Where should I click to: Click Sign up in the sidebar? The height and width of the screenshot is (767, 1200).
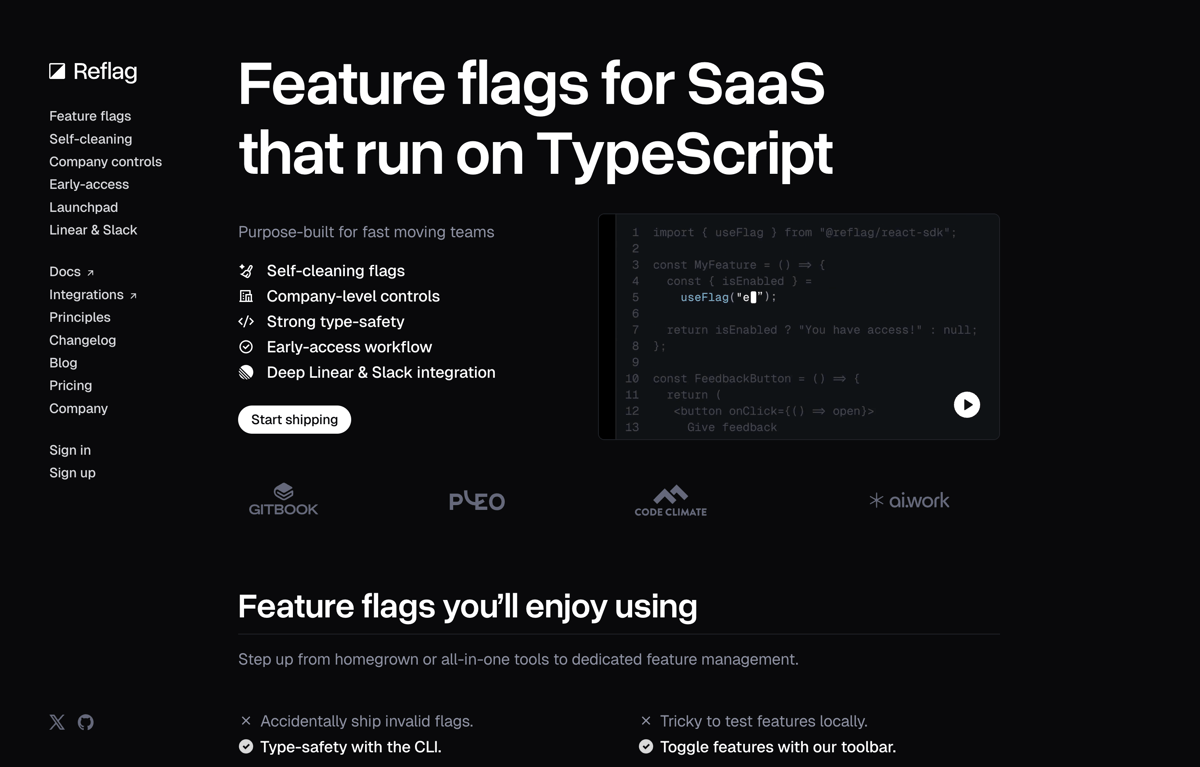(72, 472)
